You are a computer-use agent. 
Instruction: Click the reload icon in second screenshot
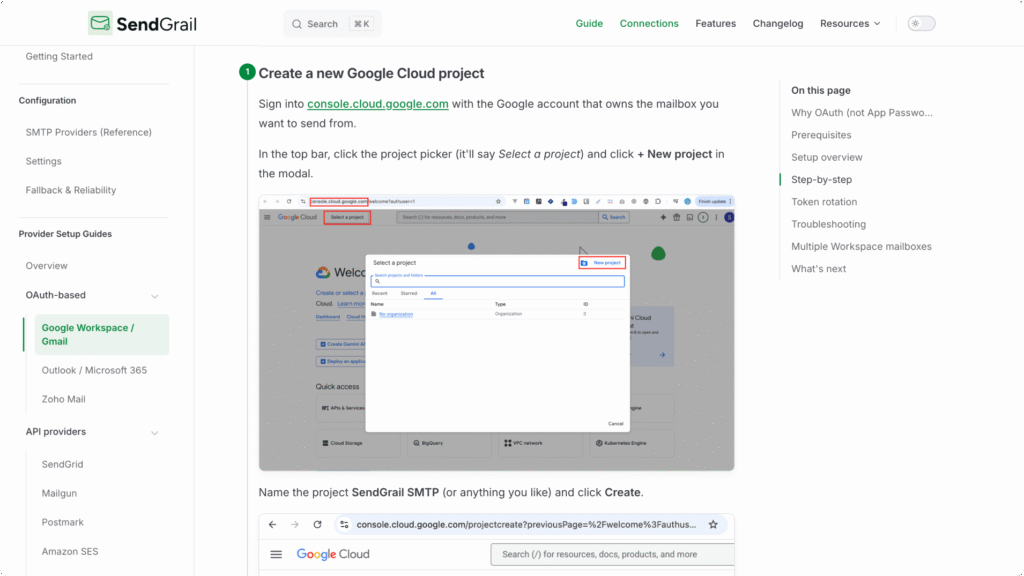[317, 524]
